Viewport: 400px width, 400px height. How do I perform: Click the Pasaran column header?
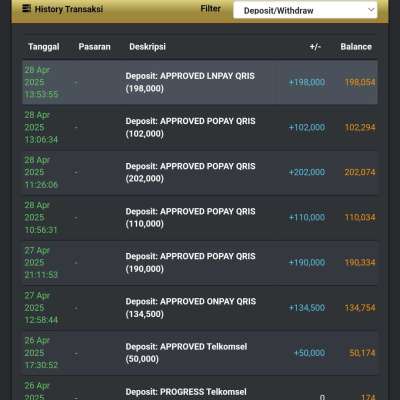pos(94,47)
